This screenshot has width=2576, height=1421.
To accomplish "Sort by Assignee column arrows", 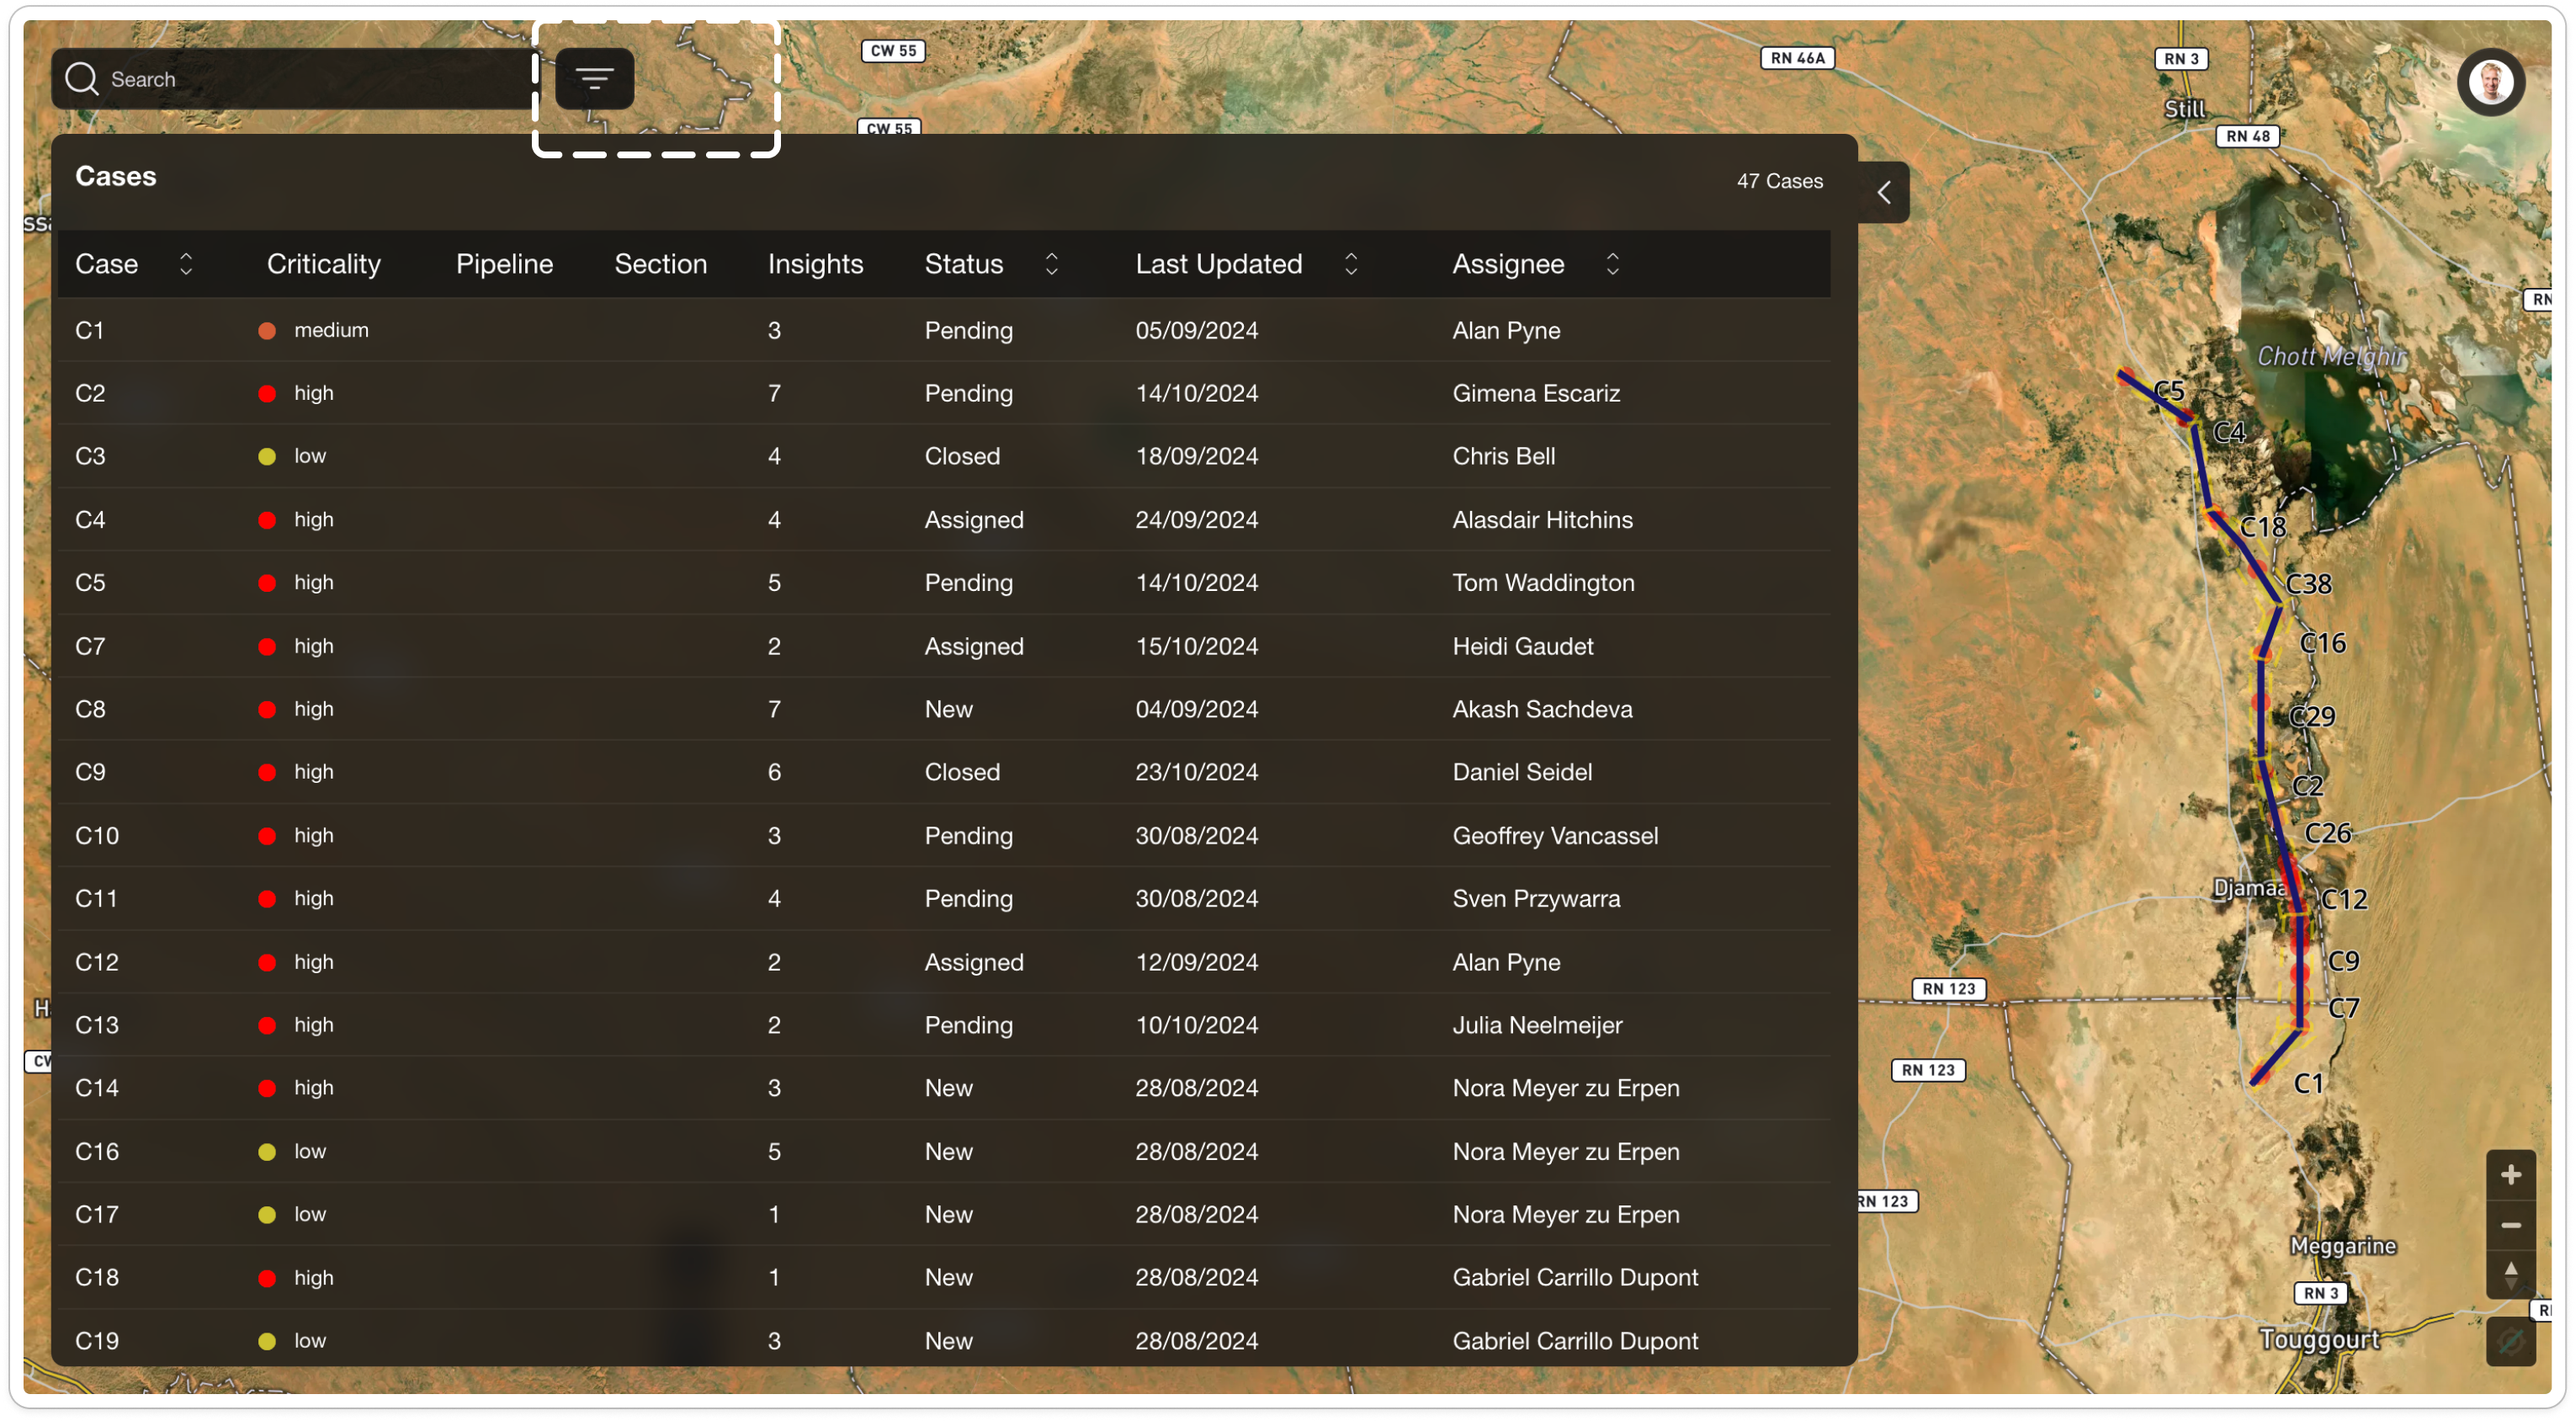I will (1612, 264).
